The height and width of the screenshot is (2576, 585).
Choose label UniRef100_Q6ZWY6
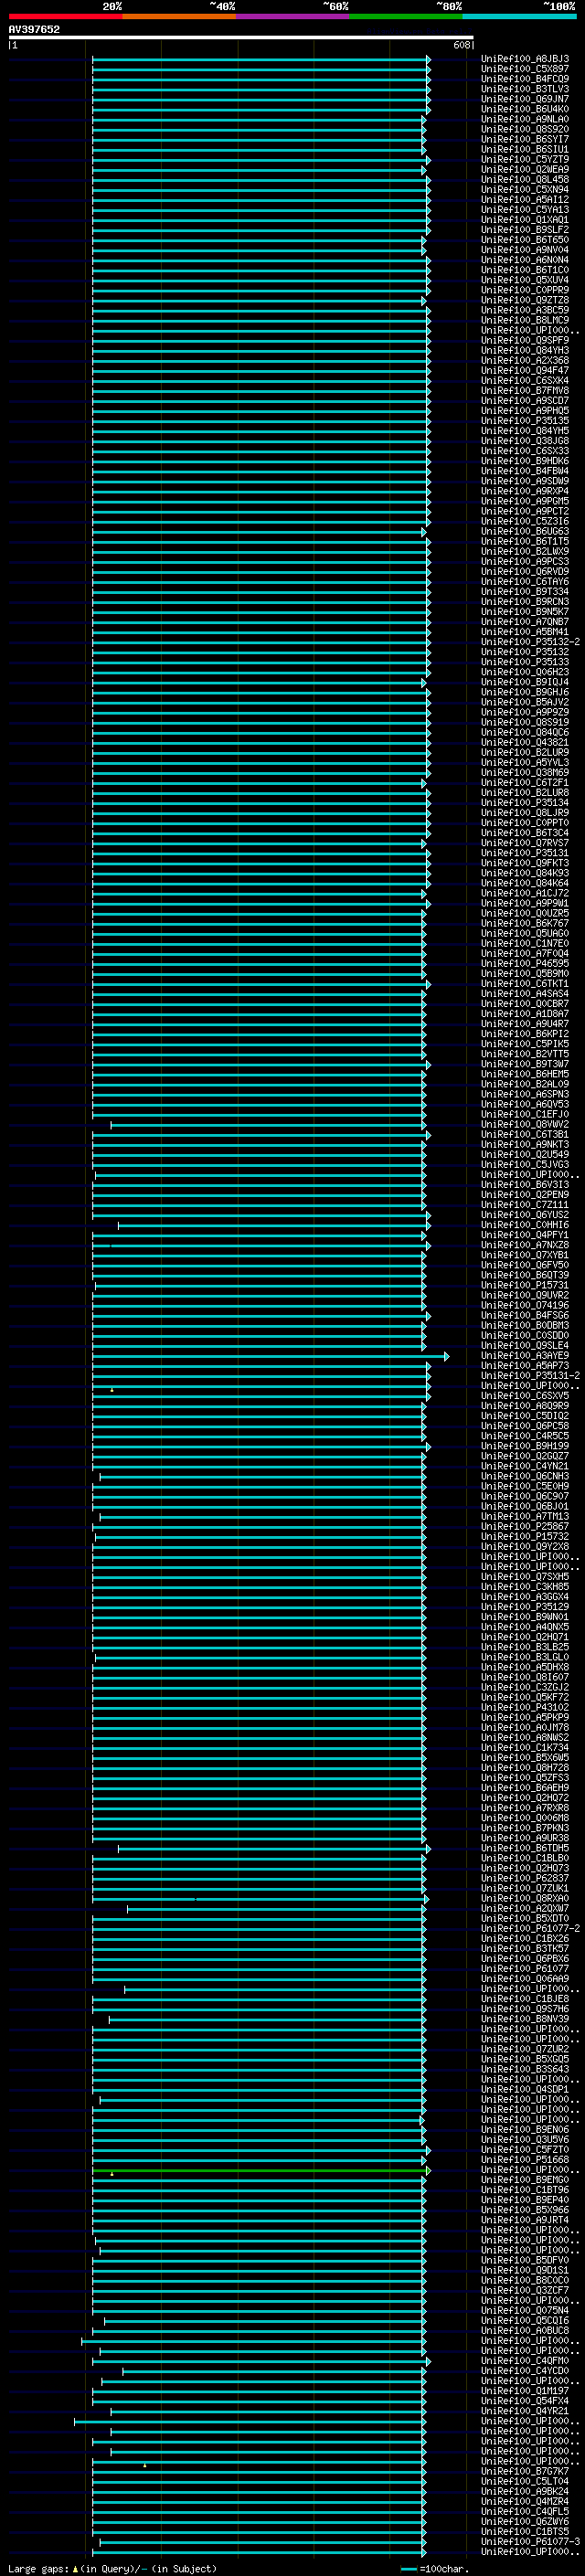(525, 2522)
